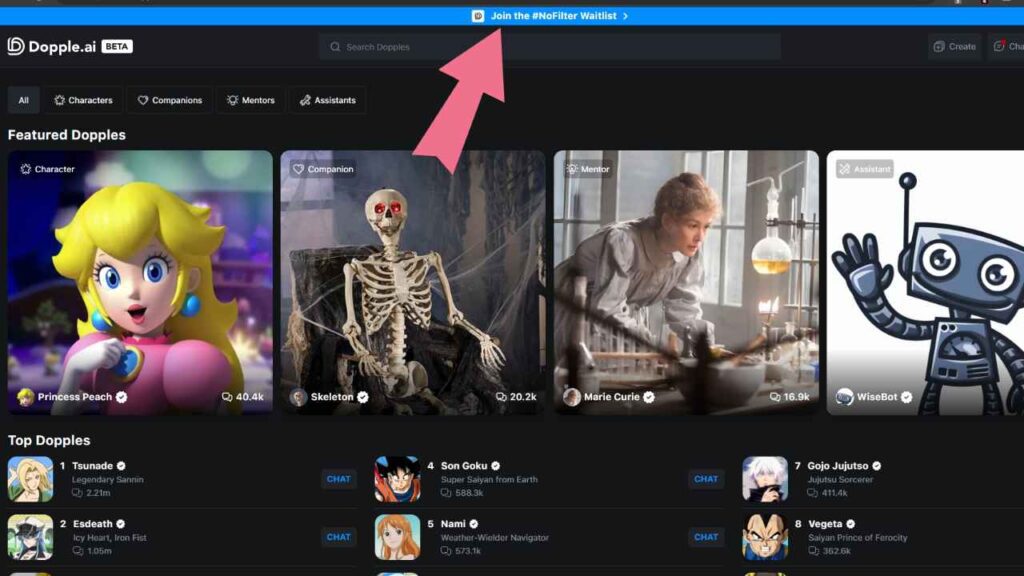Open Esdeath avatar thumbnail
Screen dimensions: 1024x576
[30, 537]
